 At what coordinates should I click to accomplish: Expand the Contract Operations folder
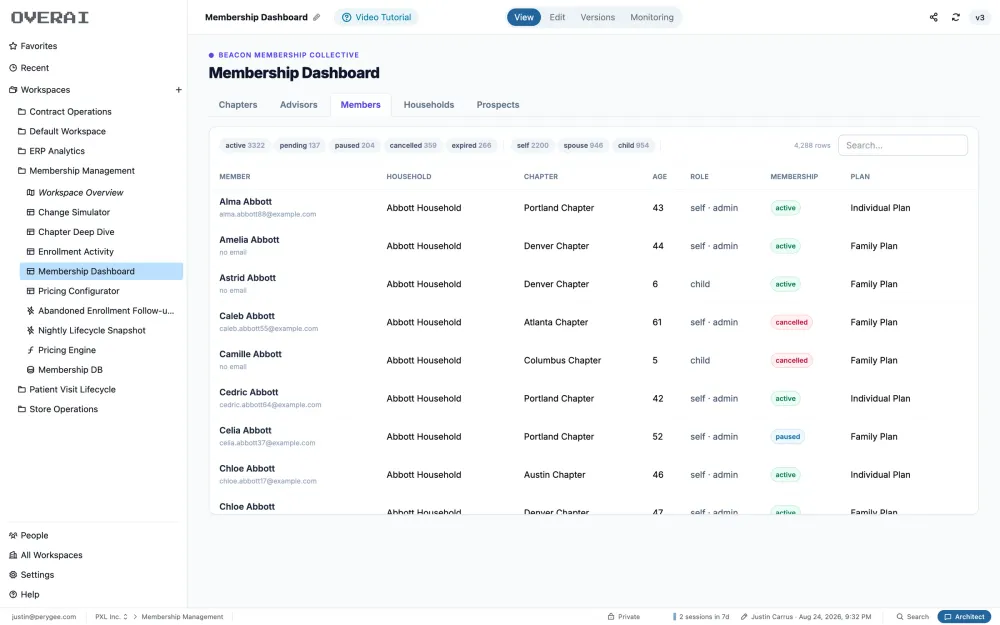[64, 112]
